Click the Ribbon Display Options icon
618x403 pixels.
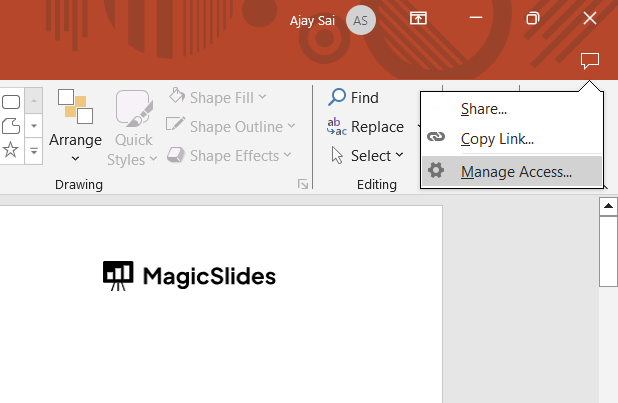tap(418, 19)
